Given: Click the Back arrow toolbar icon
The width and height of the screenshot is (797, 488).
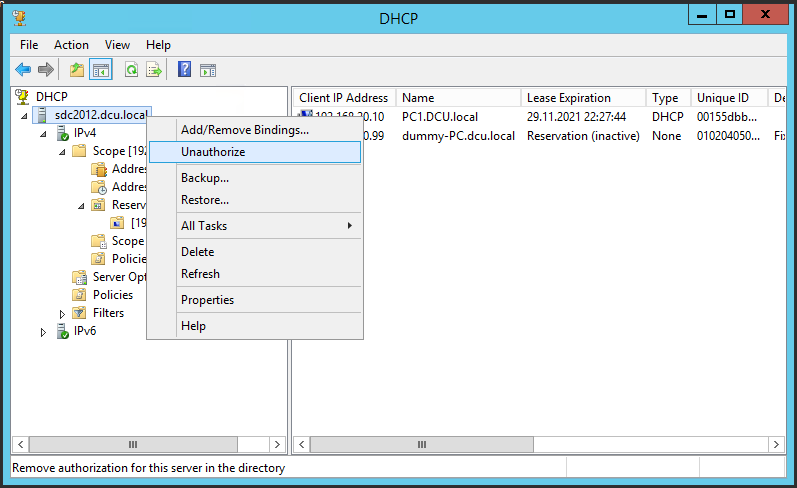Looking at the screenshot, I should [23, 70].
